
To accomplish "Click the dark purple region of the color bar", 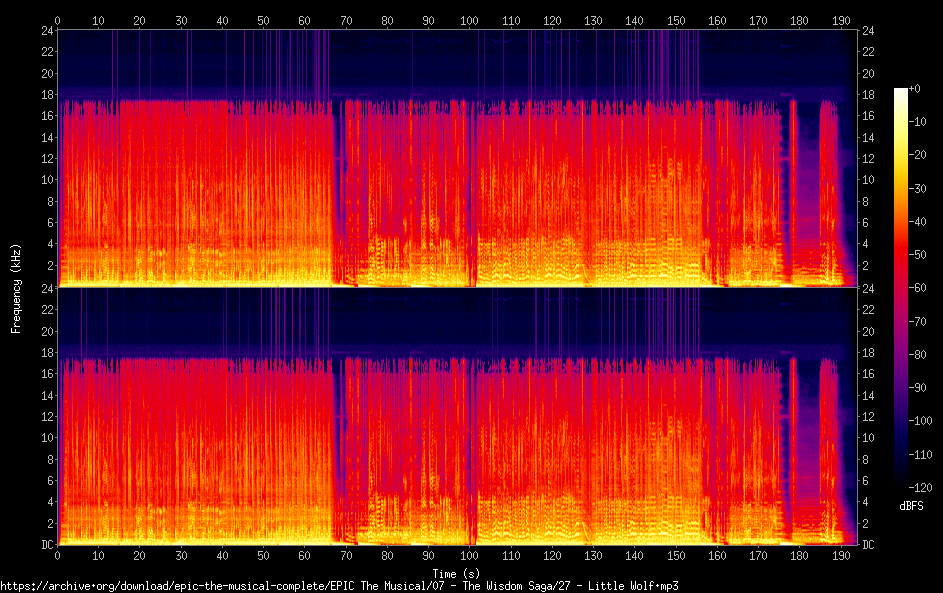I will tap(901, 400).
